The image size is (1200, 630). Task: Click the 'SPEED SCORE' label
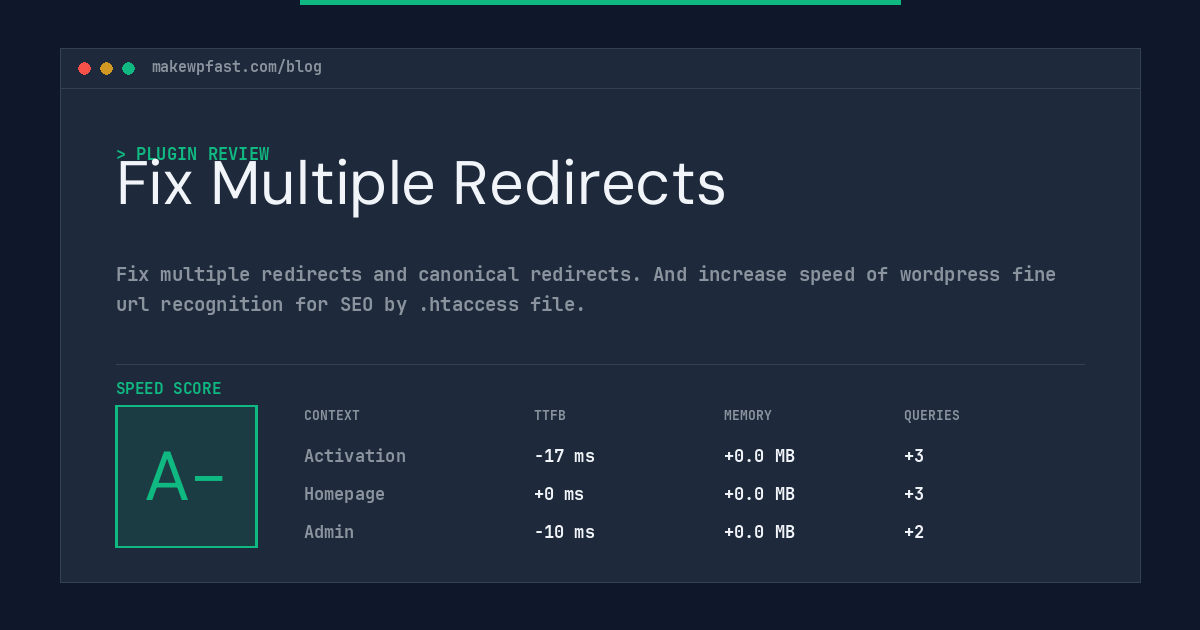coord(169,389)
